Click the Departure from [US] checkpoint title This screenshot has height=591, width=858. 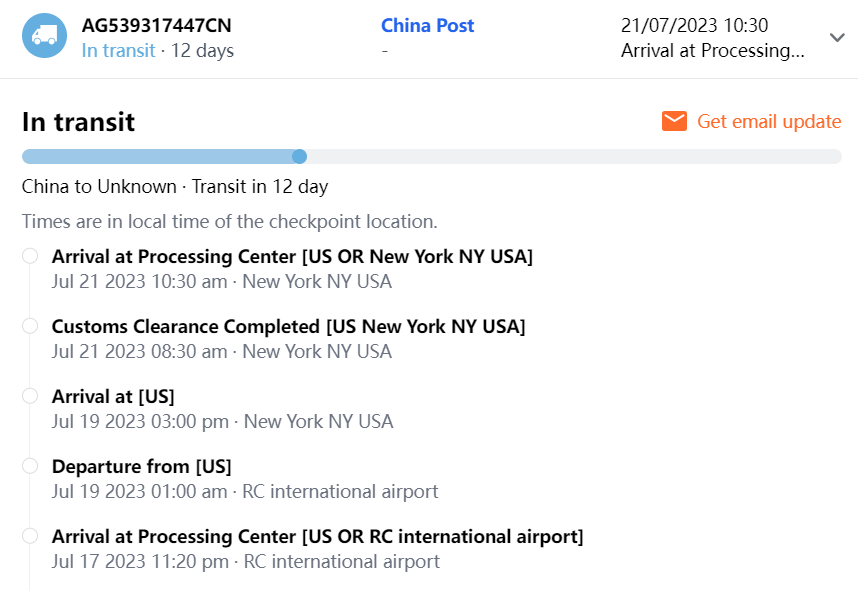141,467
